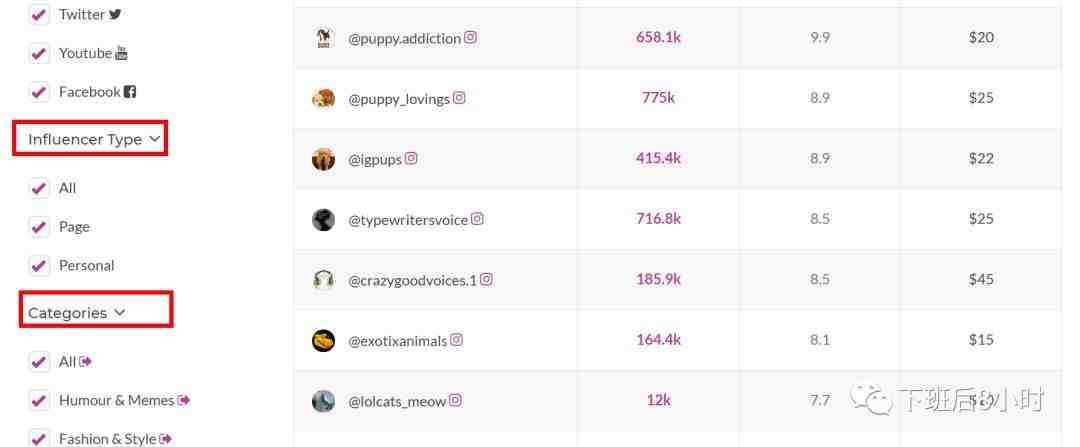Click Instagram icon next to @exotixanimals
Viewport: 1080px width, 447px height.
457,340
